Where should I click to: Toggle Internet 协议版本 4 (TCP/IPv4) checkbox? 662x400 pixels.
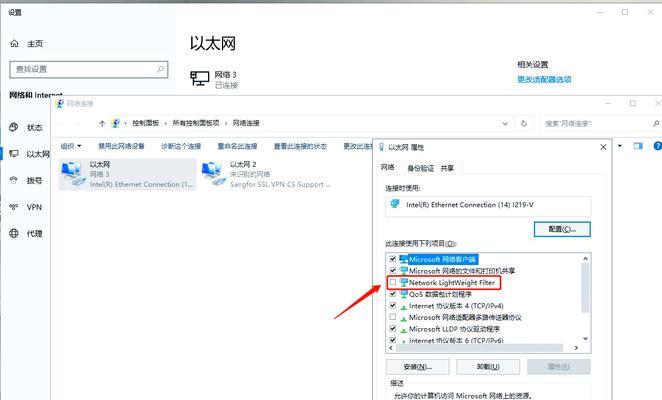point(393,305)
